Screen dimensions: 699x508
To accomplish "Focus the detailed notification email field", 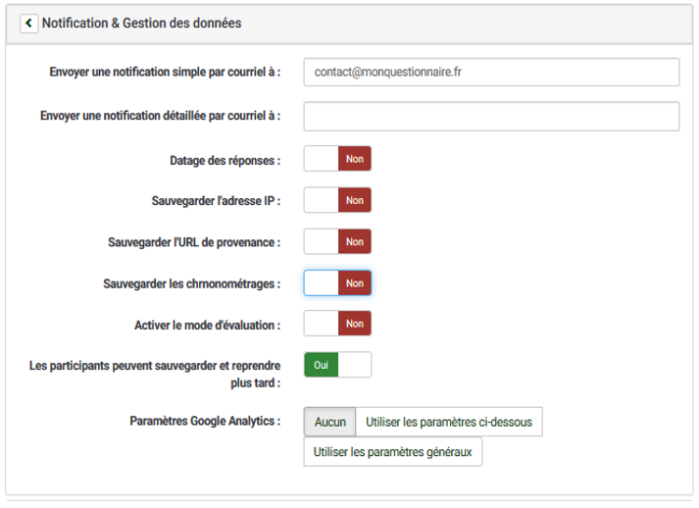I will coord(492,116).
